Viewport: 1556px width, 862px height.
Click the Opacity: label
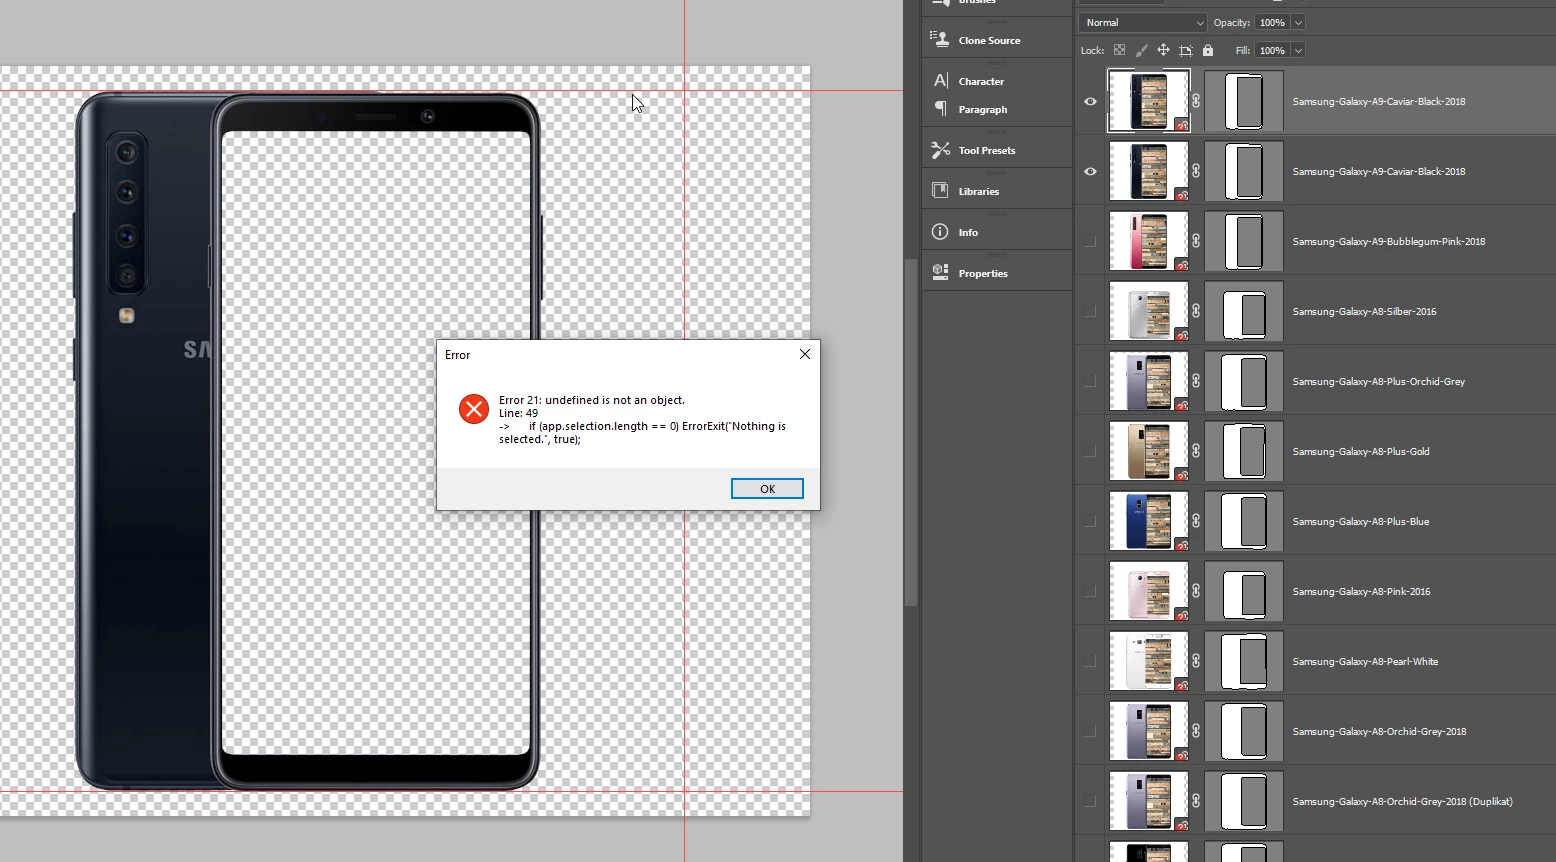pos(1231,22)
